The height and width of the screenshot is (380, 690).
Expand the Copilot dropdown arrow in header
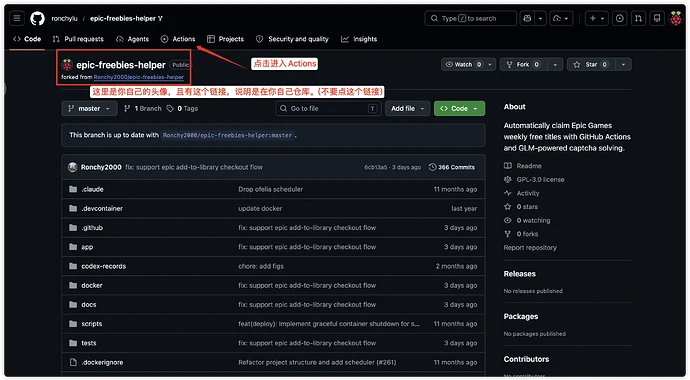click(x=540, y=18)
